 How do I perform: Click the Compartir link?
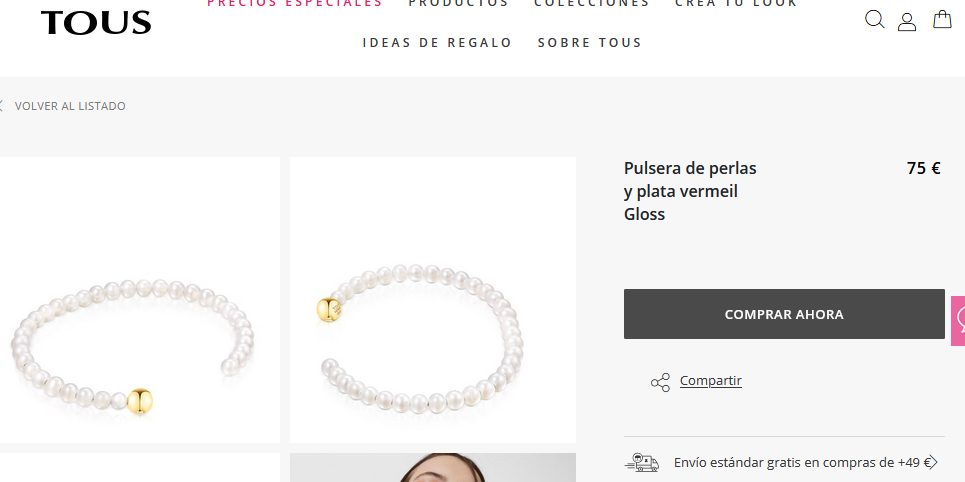point(711,380)
